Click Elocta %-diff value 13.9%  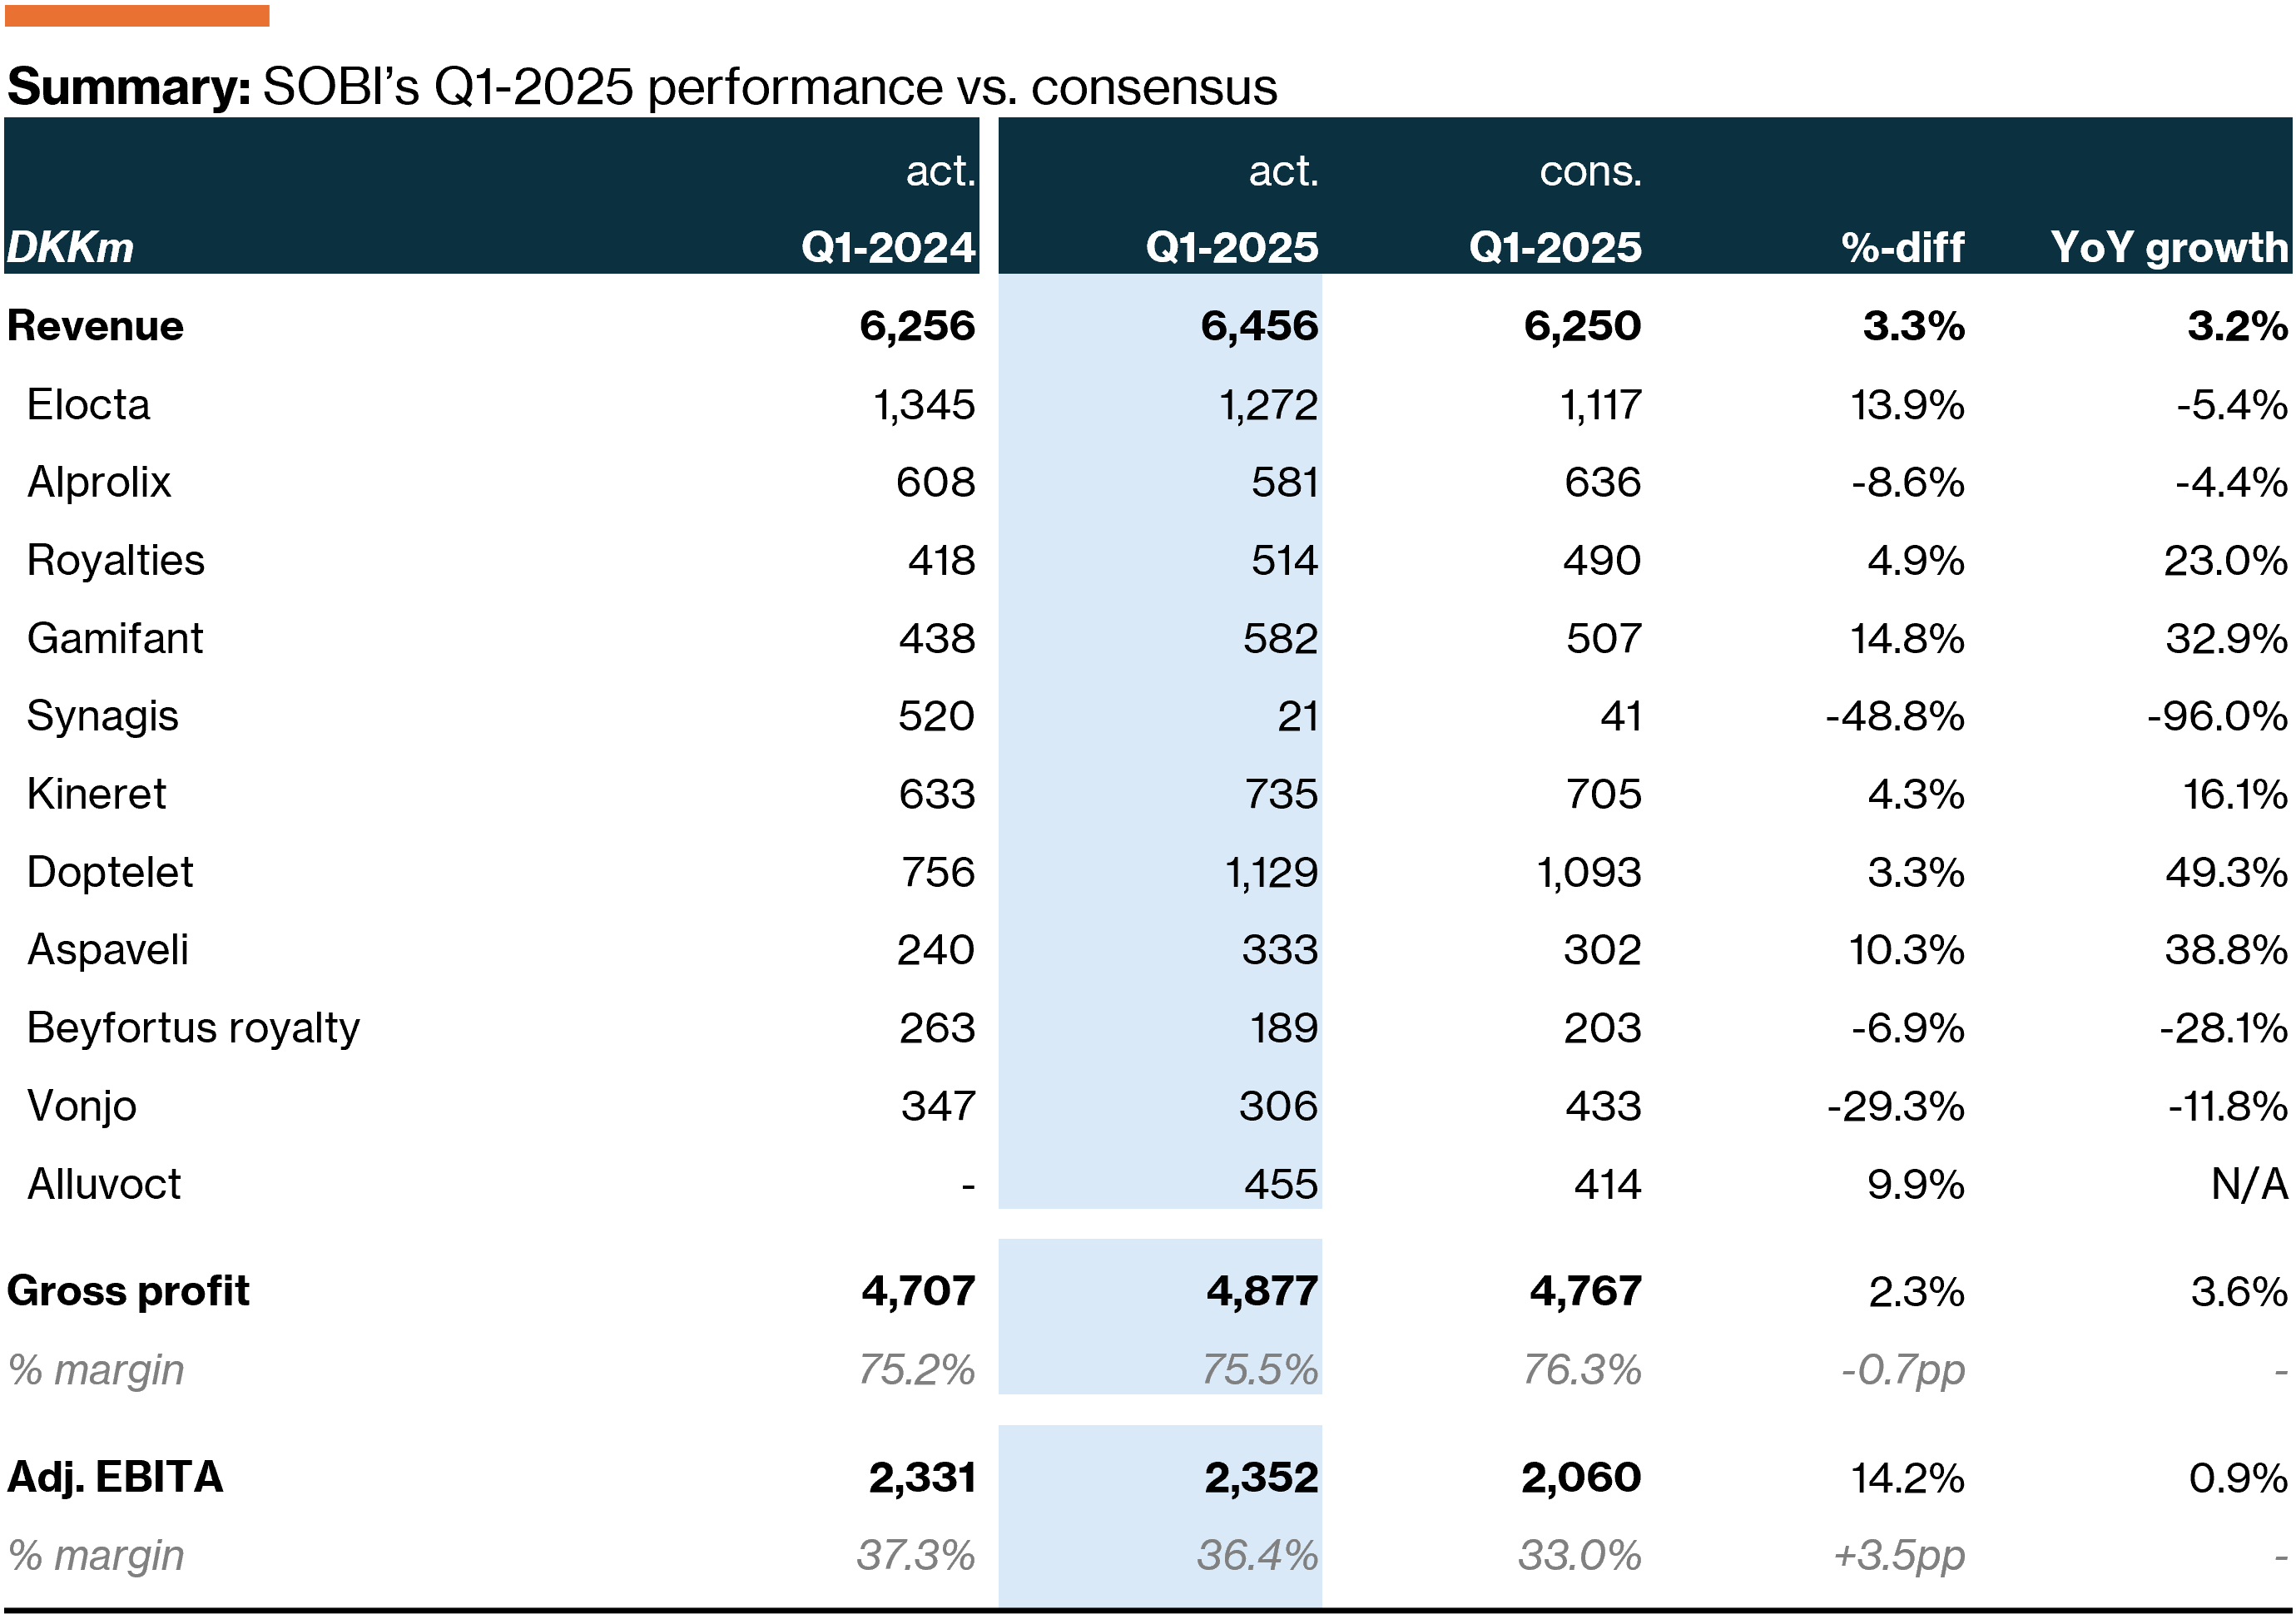point(1907,405)
